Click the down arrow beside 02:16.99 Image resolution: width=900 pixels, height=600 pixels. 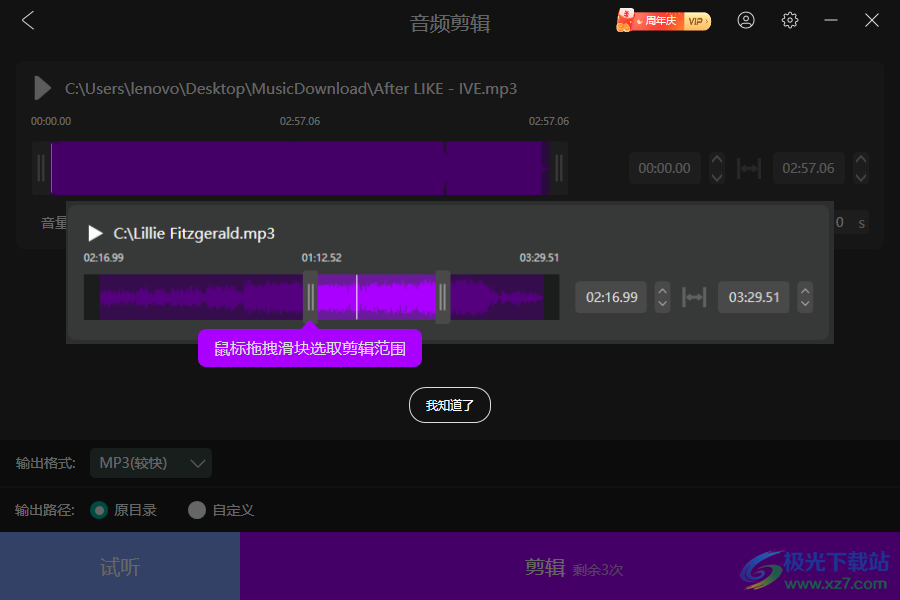662,302
